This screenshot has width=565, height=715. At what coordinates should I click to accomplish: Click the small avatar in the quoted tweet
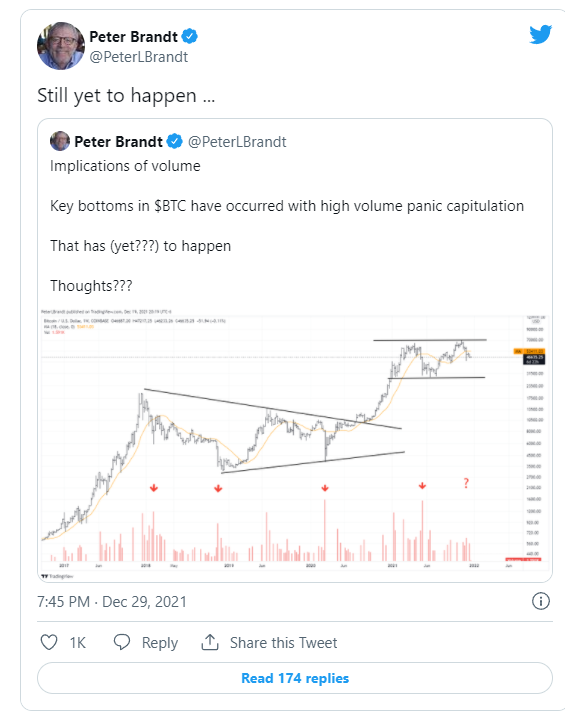(x=60, y=141)
